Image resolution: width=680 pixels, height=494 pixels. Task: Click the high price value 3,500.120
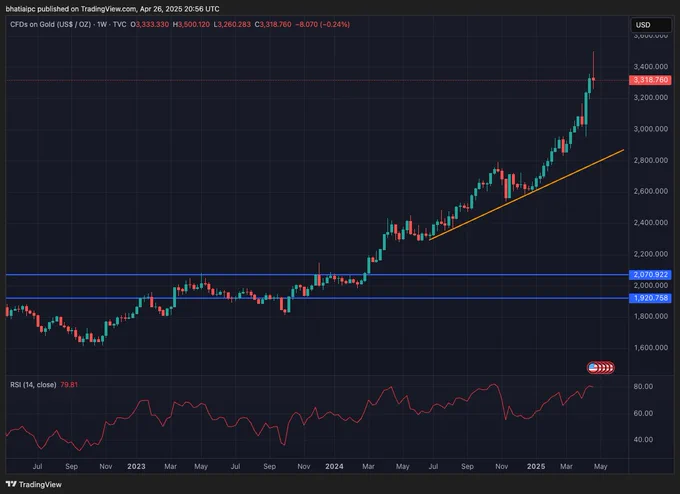coord(194,24)
